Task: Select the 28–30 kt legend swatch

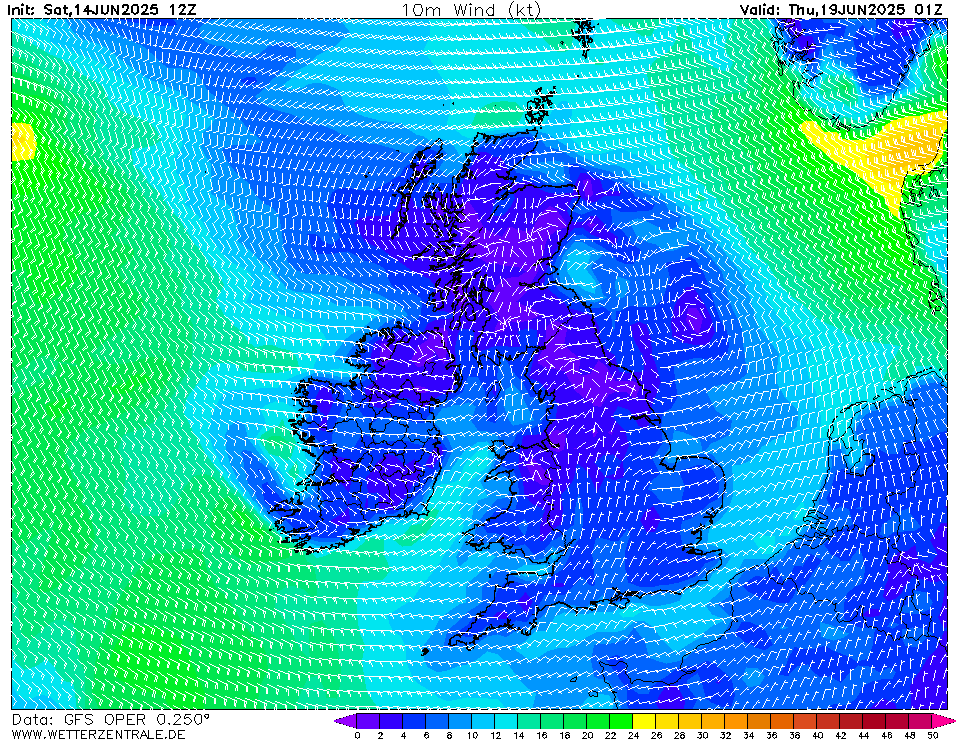Action: point(691,721)
